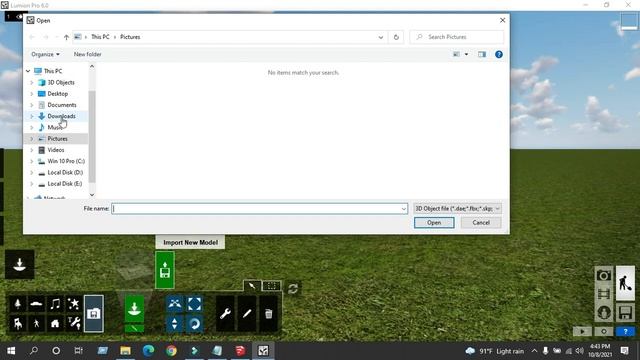Screen dimensions: 640x360
Task: Toggle the rectangle selection dashed-box button
Action: click(x=271, y=286)
